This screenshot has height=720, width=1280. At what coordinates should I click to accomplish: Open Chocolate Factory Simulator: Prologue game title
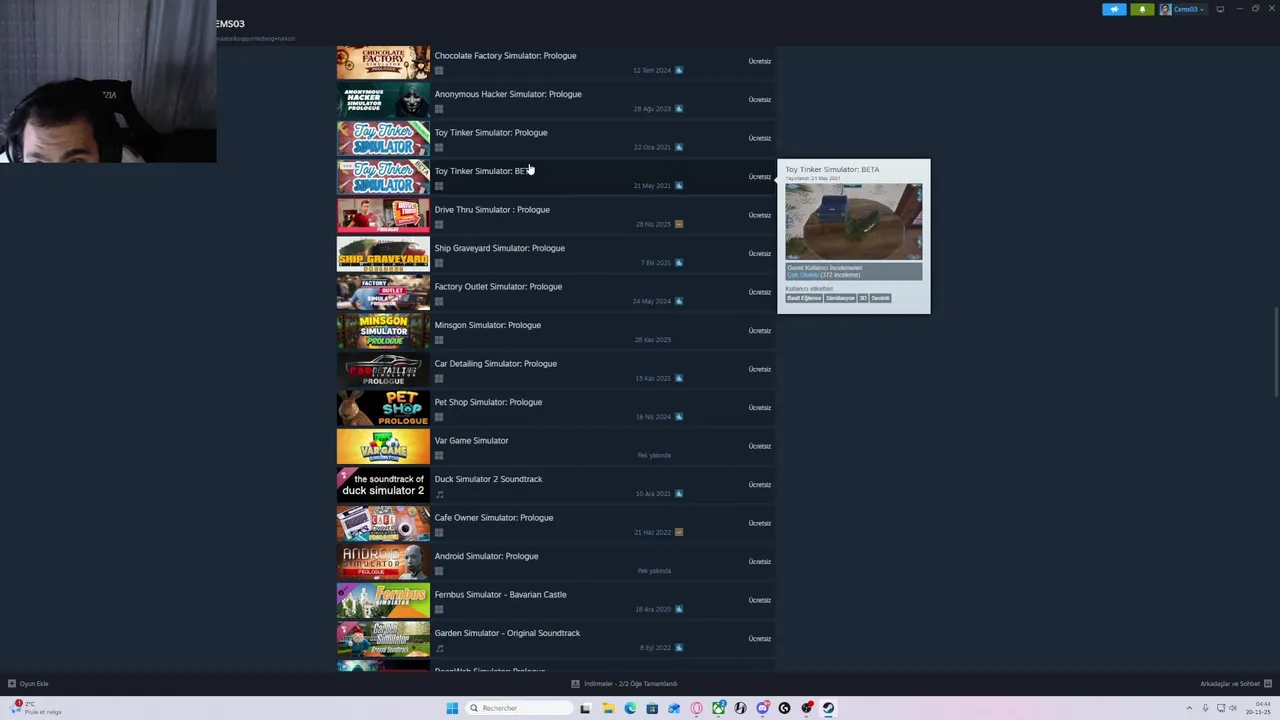click(x=505, y=56)
